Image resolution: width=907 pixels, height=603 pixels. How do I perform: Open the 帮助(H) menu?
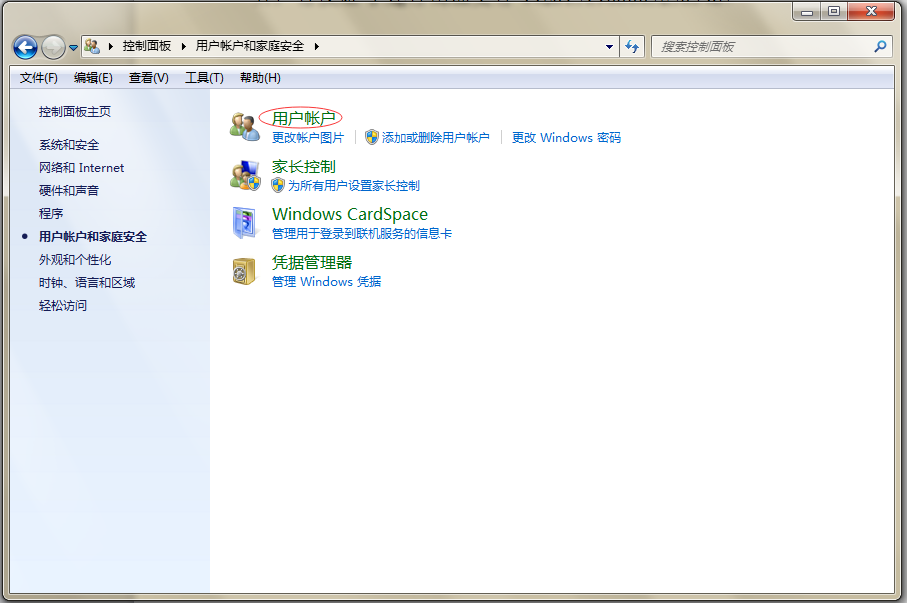(260, 78)
